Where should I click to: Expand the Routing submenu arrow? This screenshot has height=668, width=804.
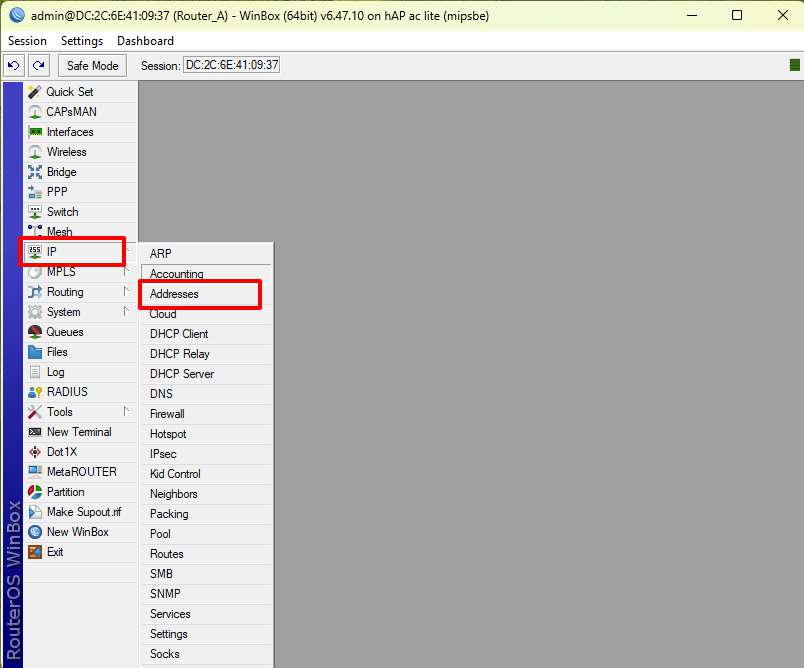pyautogui.click(x=126, y=291)
